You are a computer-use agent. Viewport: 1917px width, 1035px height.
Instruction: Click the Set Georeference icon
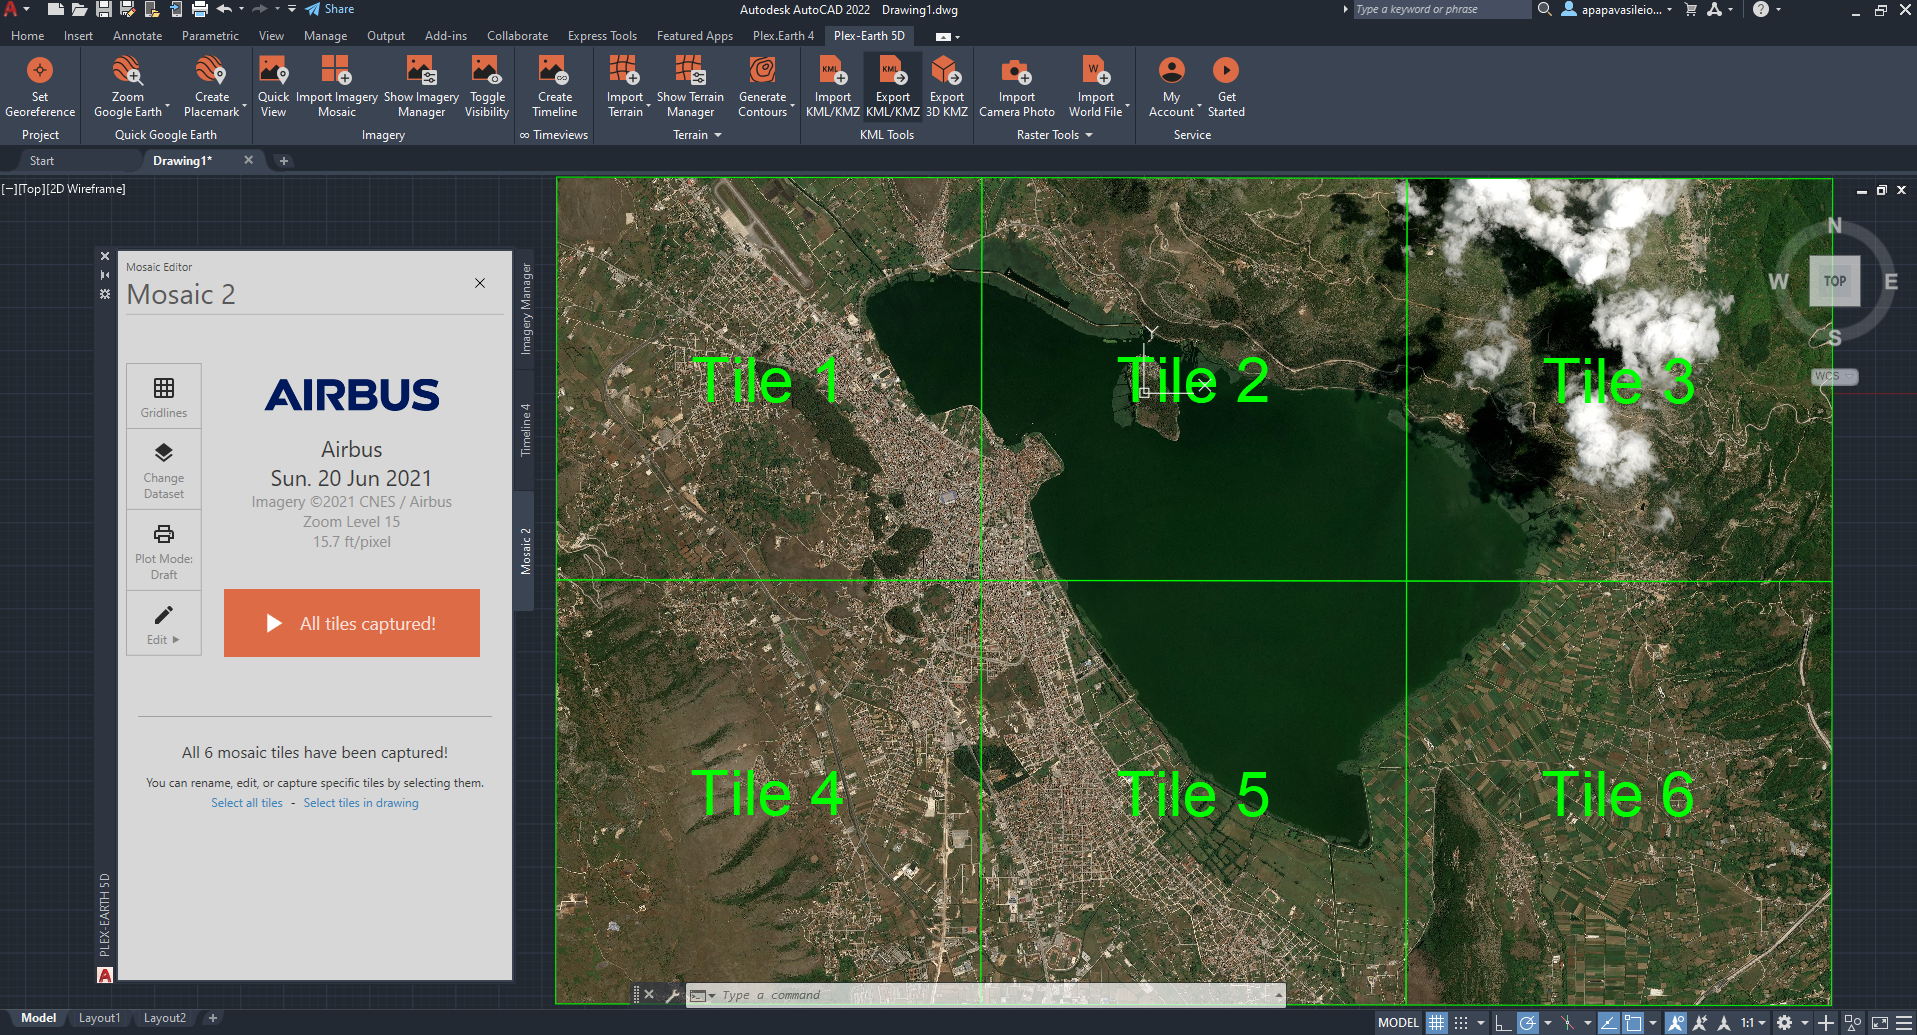tap(40, 71)
